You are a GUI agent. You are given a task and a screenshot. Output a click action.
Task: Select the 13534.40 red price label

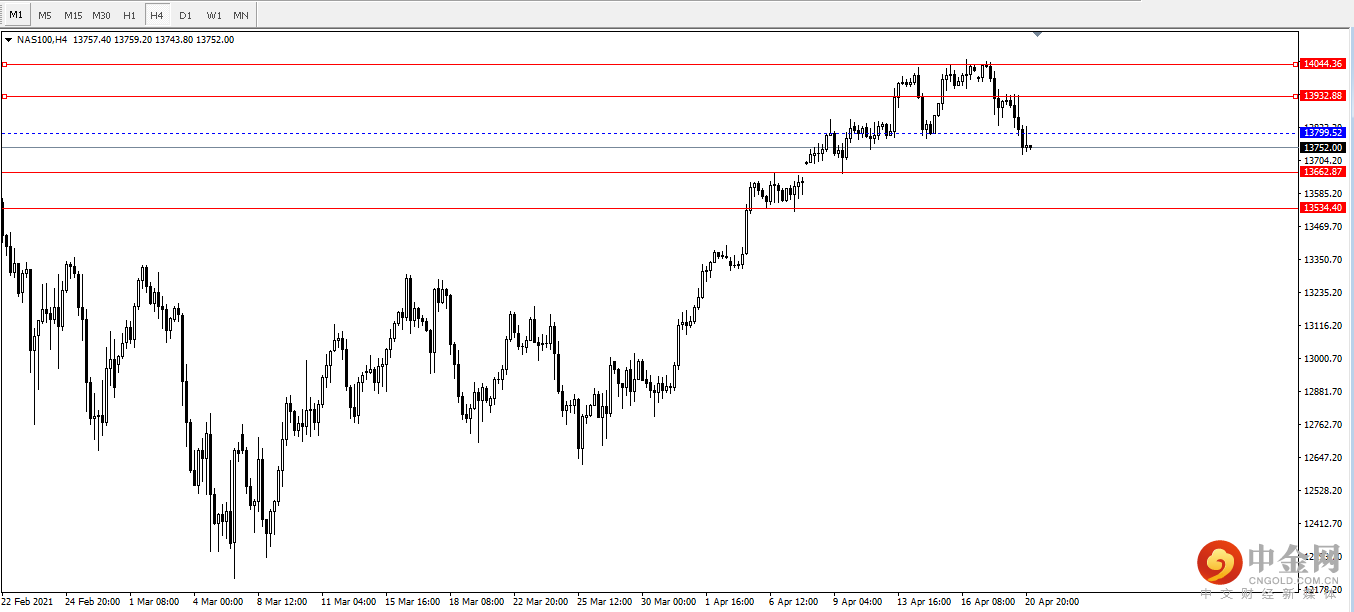tap(1323, 208)
